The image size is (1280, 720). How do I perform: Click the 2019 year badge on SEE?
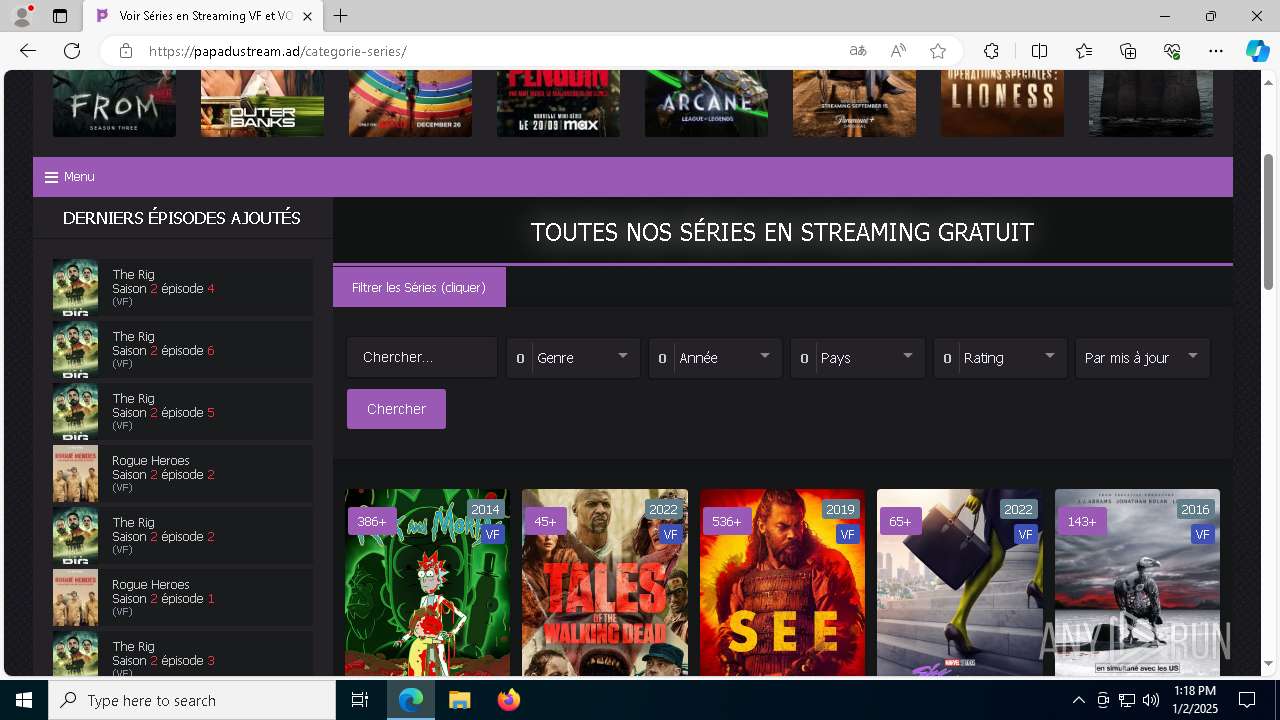[840, 510]
